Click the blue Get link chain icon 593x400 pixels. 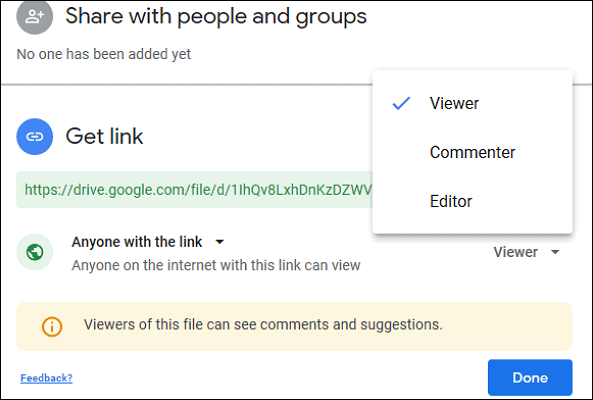pos(34,136)
